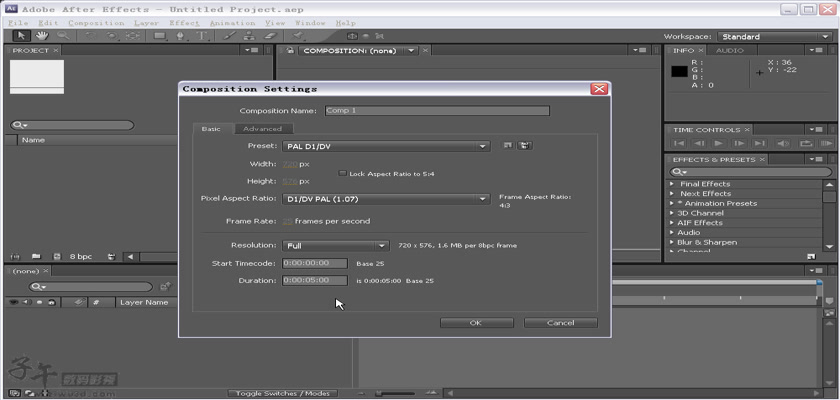Select the Rectangular Mask tool
The image size is (840, 400).
[x=160, y=36]
